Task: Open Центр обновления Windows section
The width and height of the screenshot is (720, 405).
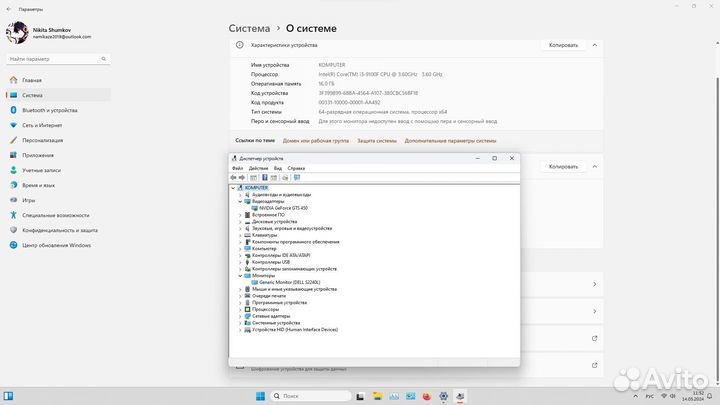Action: point(56,245)
